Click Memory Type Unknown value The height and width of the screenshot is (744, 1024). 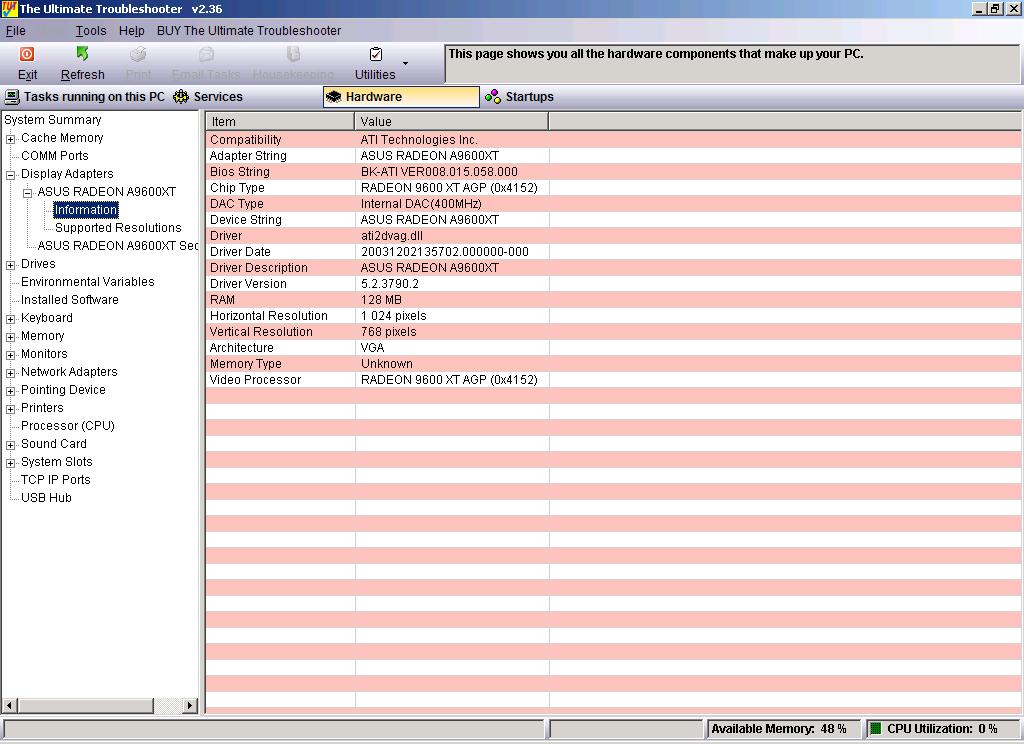pos(387,364)
